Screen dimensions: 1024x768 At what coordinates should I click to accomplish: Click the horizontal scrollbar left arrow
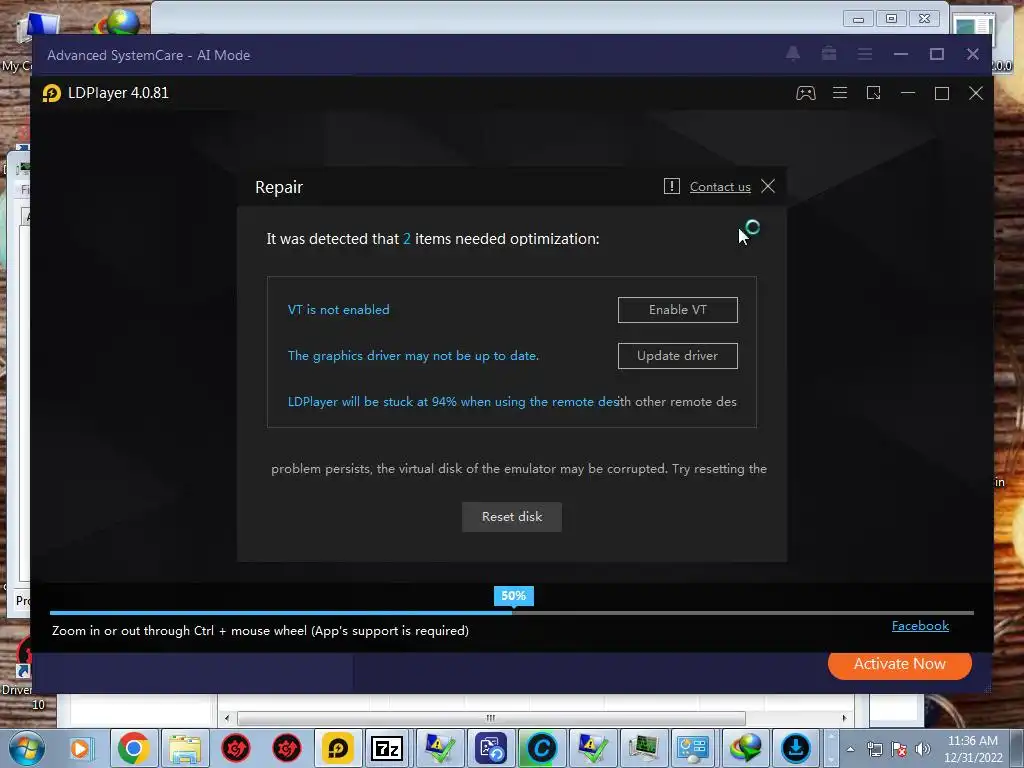point(227,718)
